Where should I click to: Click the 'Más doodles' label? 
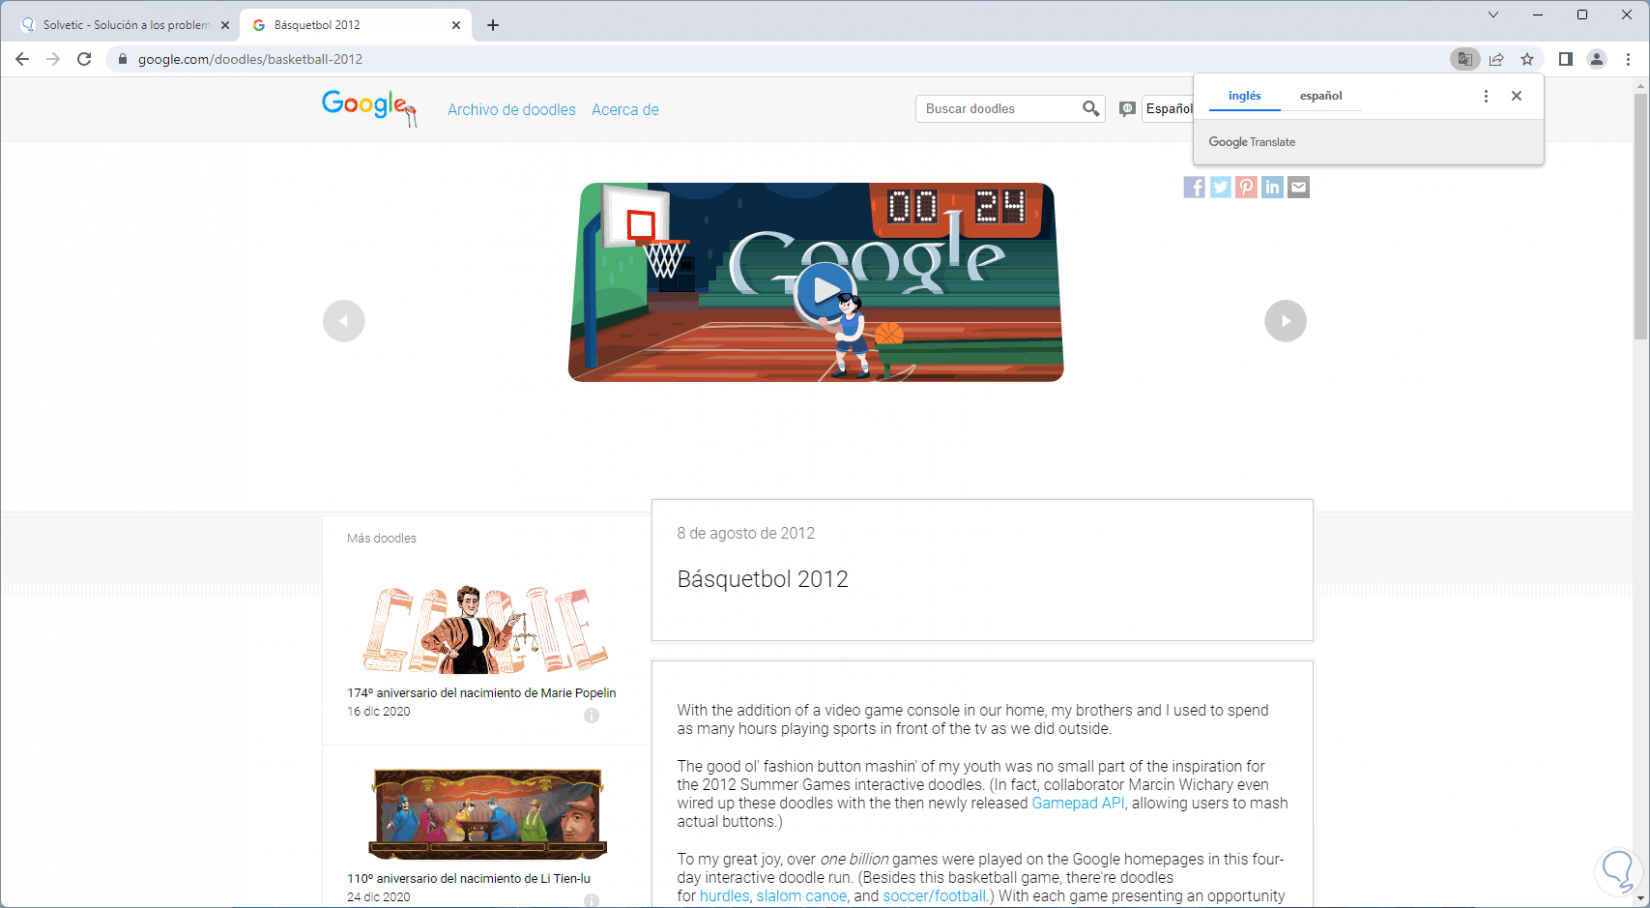click(381, 538)
